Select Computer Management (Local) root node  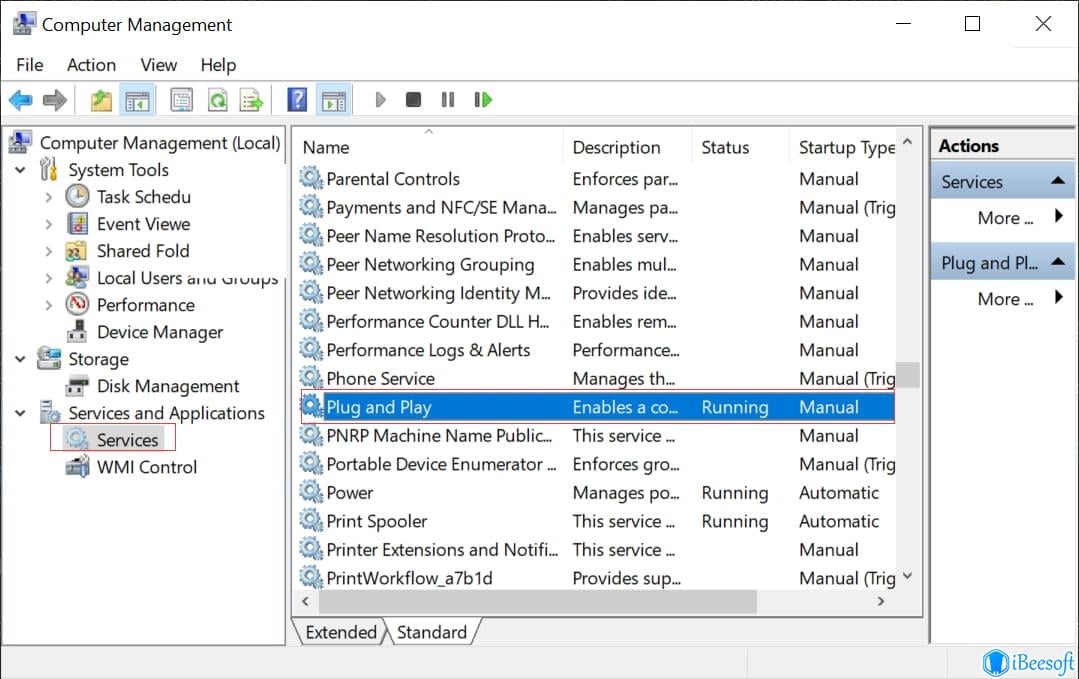pos(160,142)
